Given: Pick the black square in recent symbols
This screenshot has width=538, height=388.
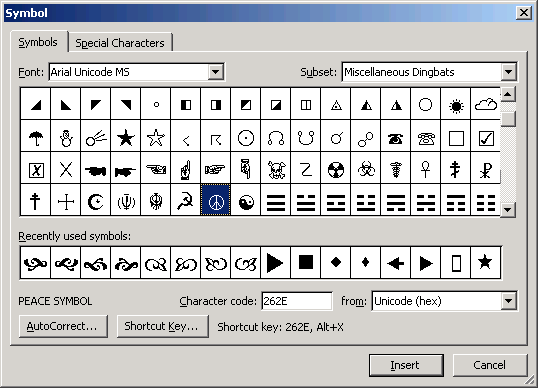Looking at the screenshot, I should pos(306,263).
